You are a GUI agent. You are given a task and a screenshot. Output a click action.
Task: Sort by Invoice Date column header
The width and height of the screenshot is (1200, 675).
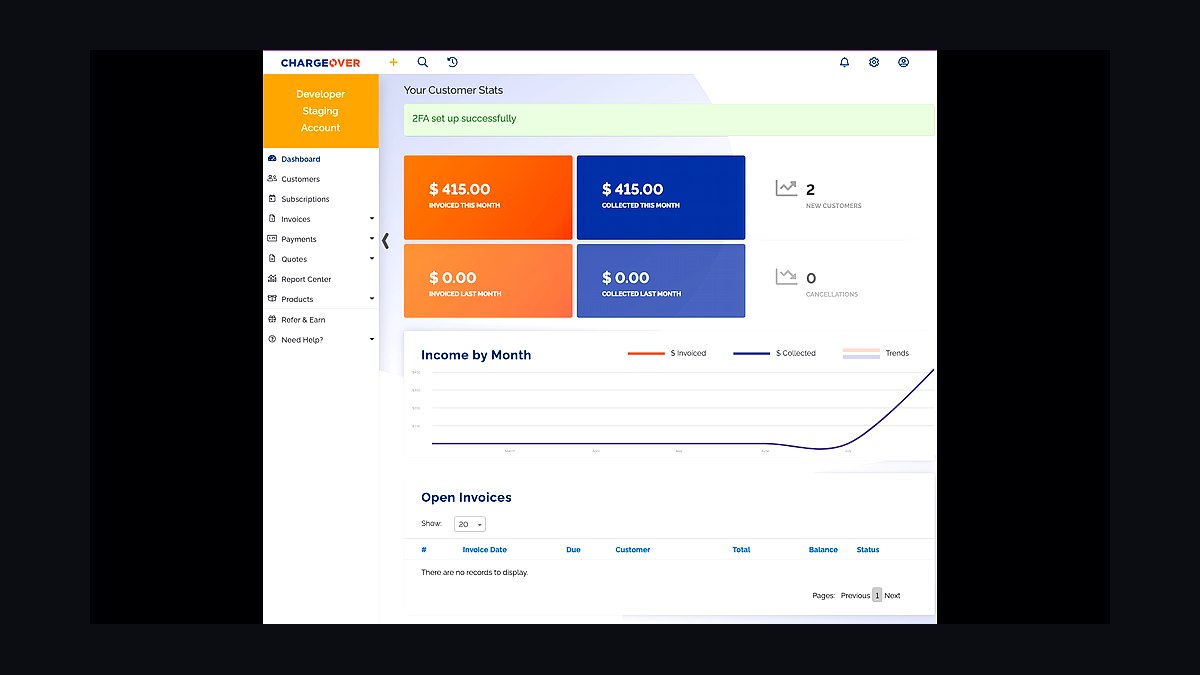pyautogui.click(x=485, y=550)
